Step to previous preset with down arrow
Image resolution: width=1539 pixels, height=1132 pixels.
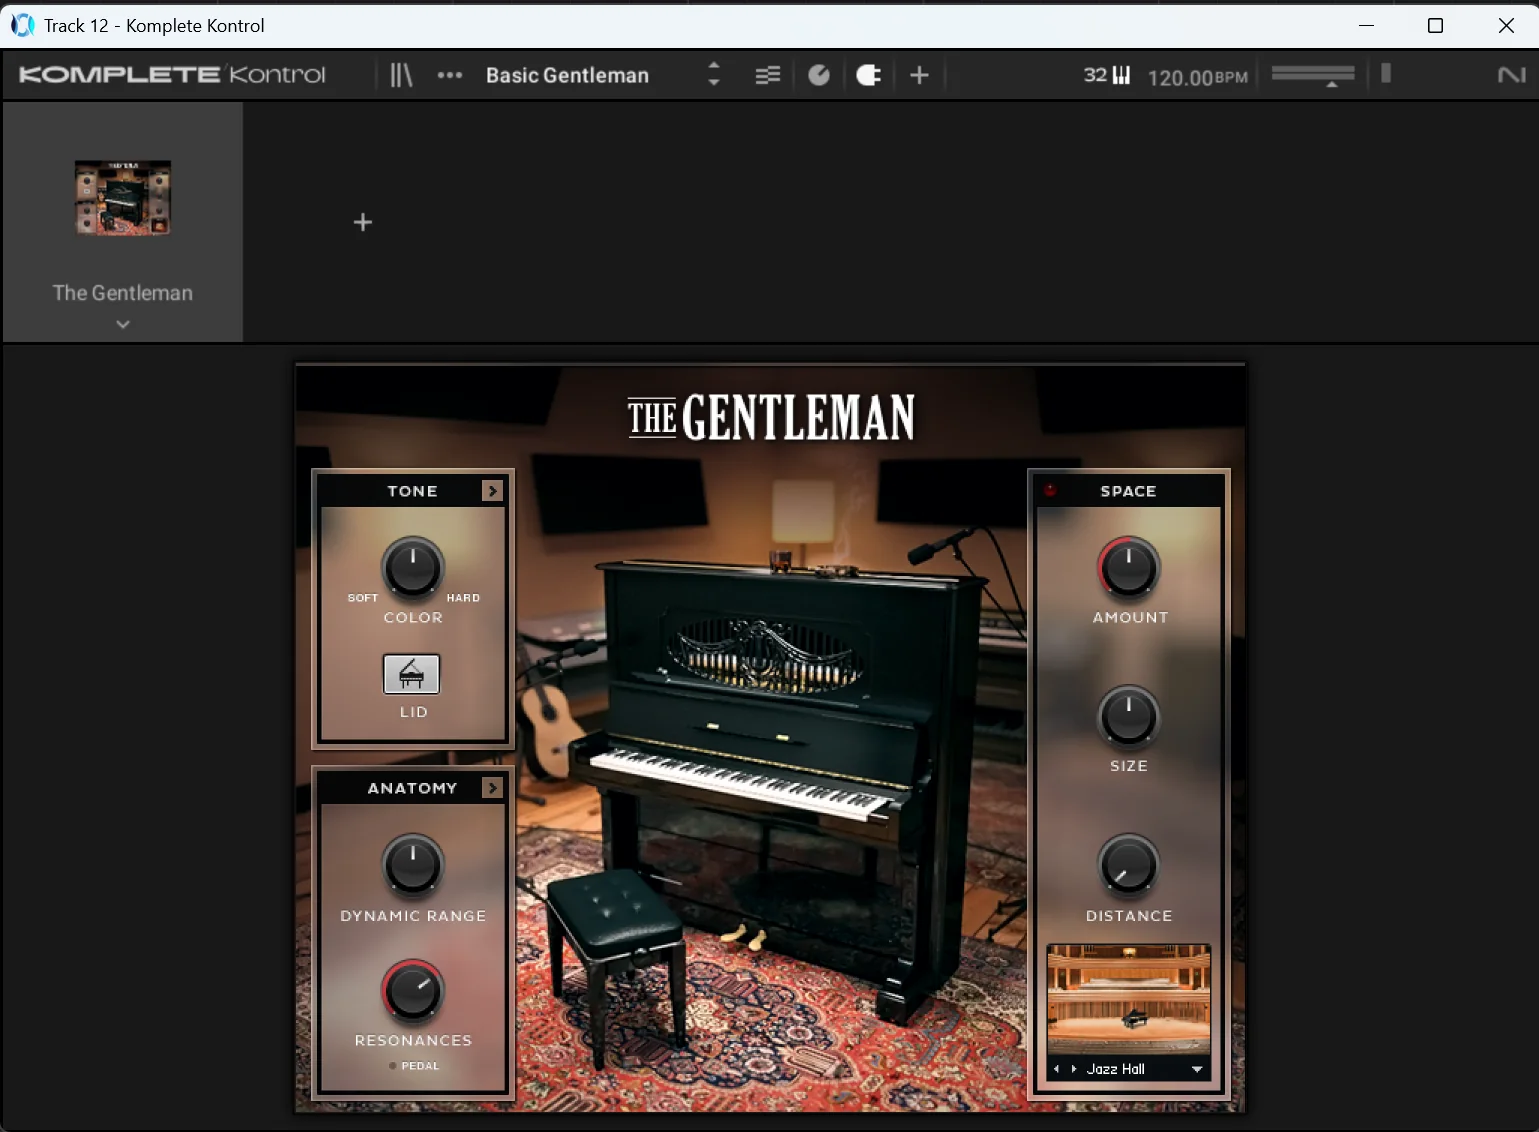coord(714,83)
